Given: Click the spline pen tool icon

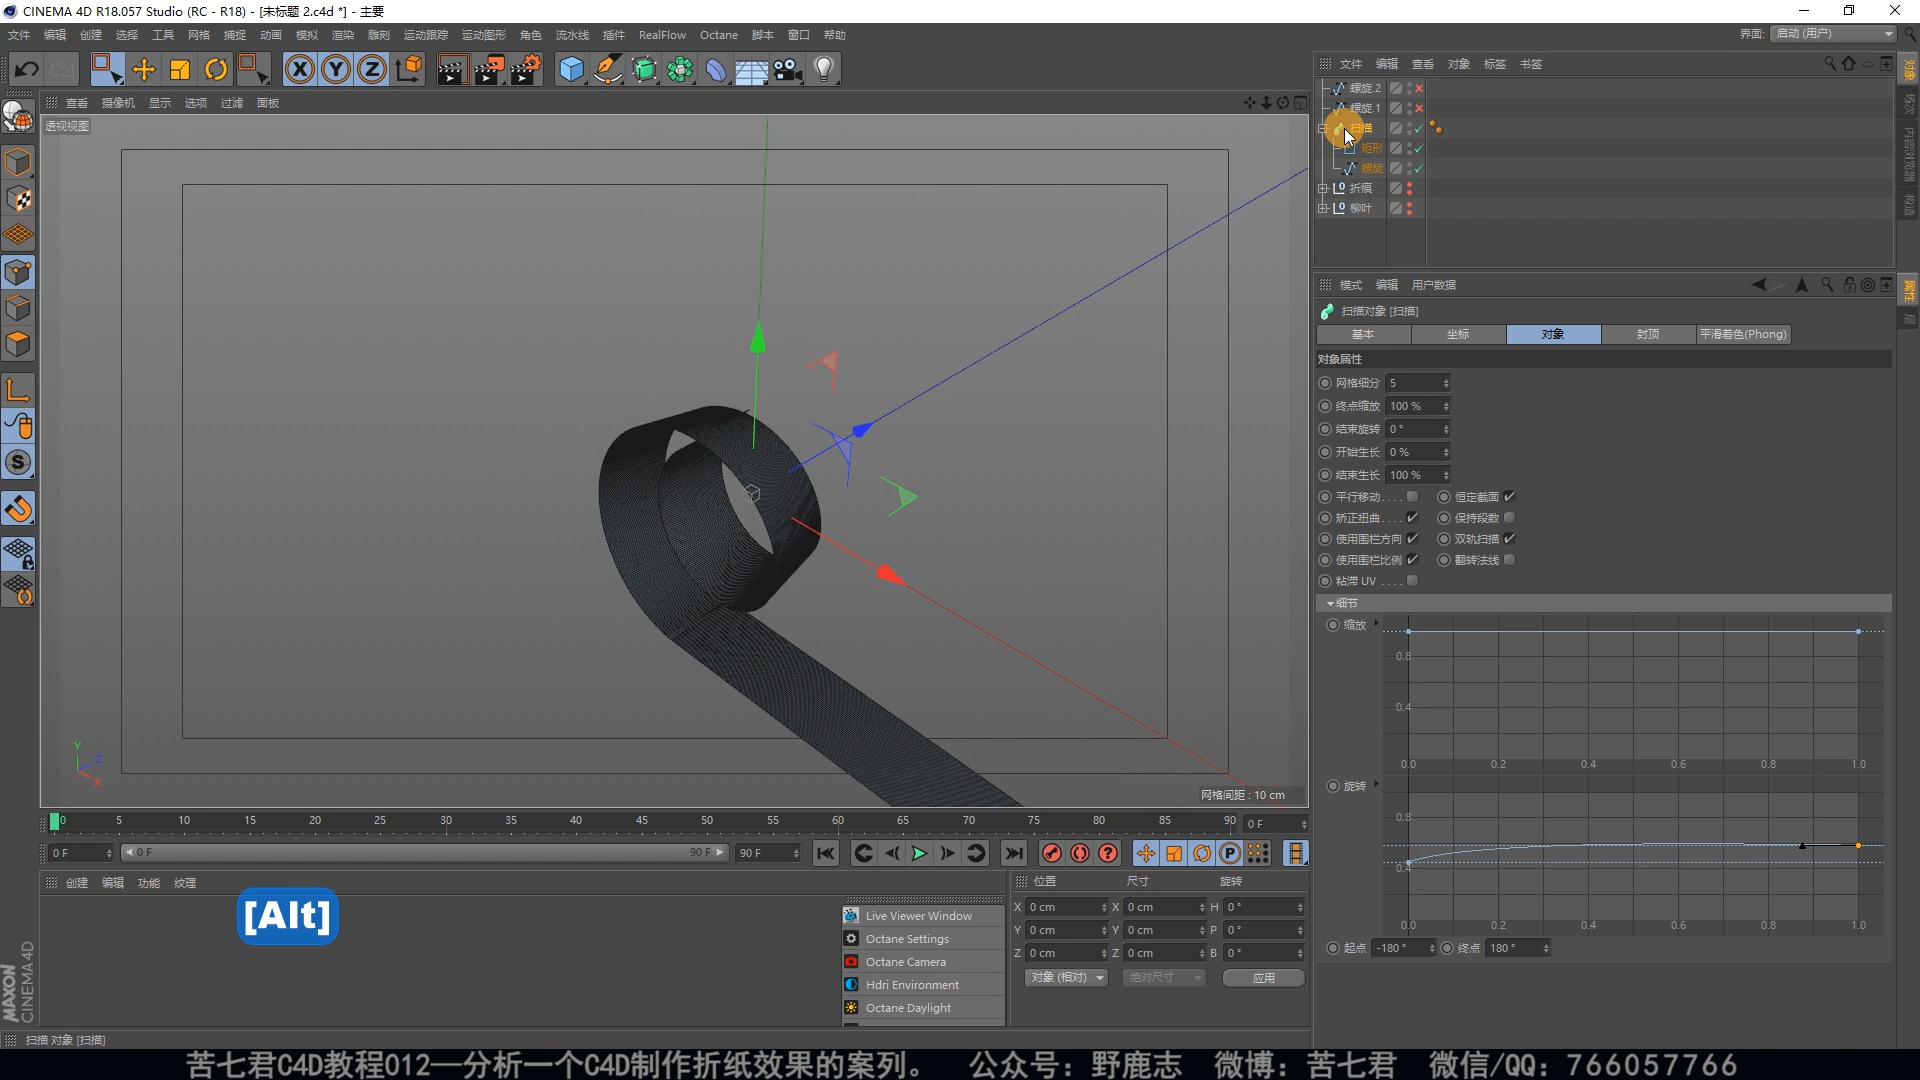Looking at the screenshot, I should point(607,69).
